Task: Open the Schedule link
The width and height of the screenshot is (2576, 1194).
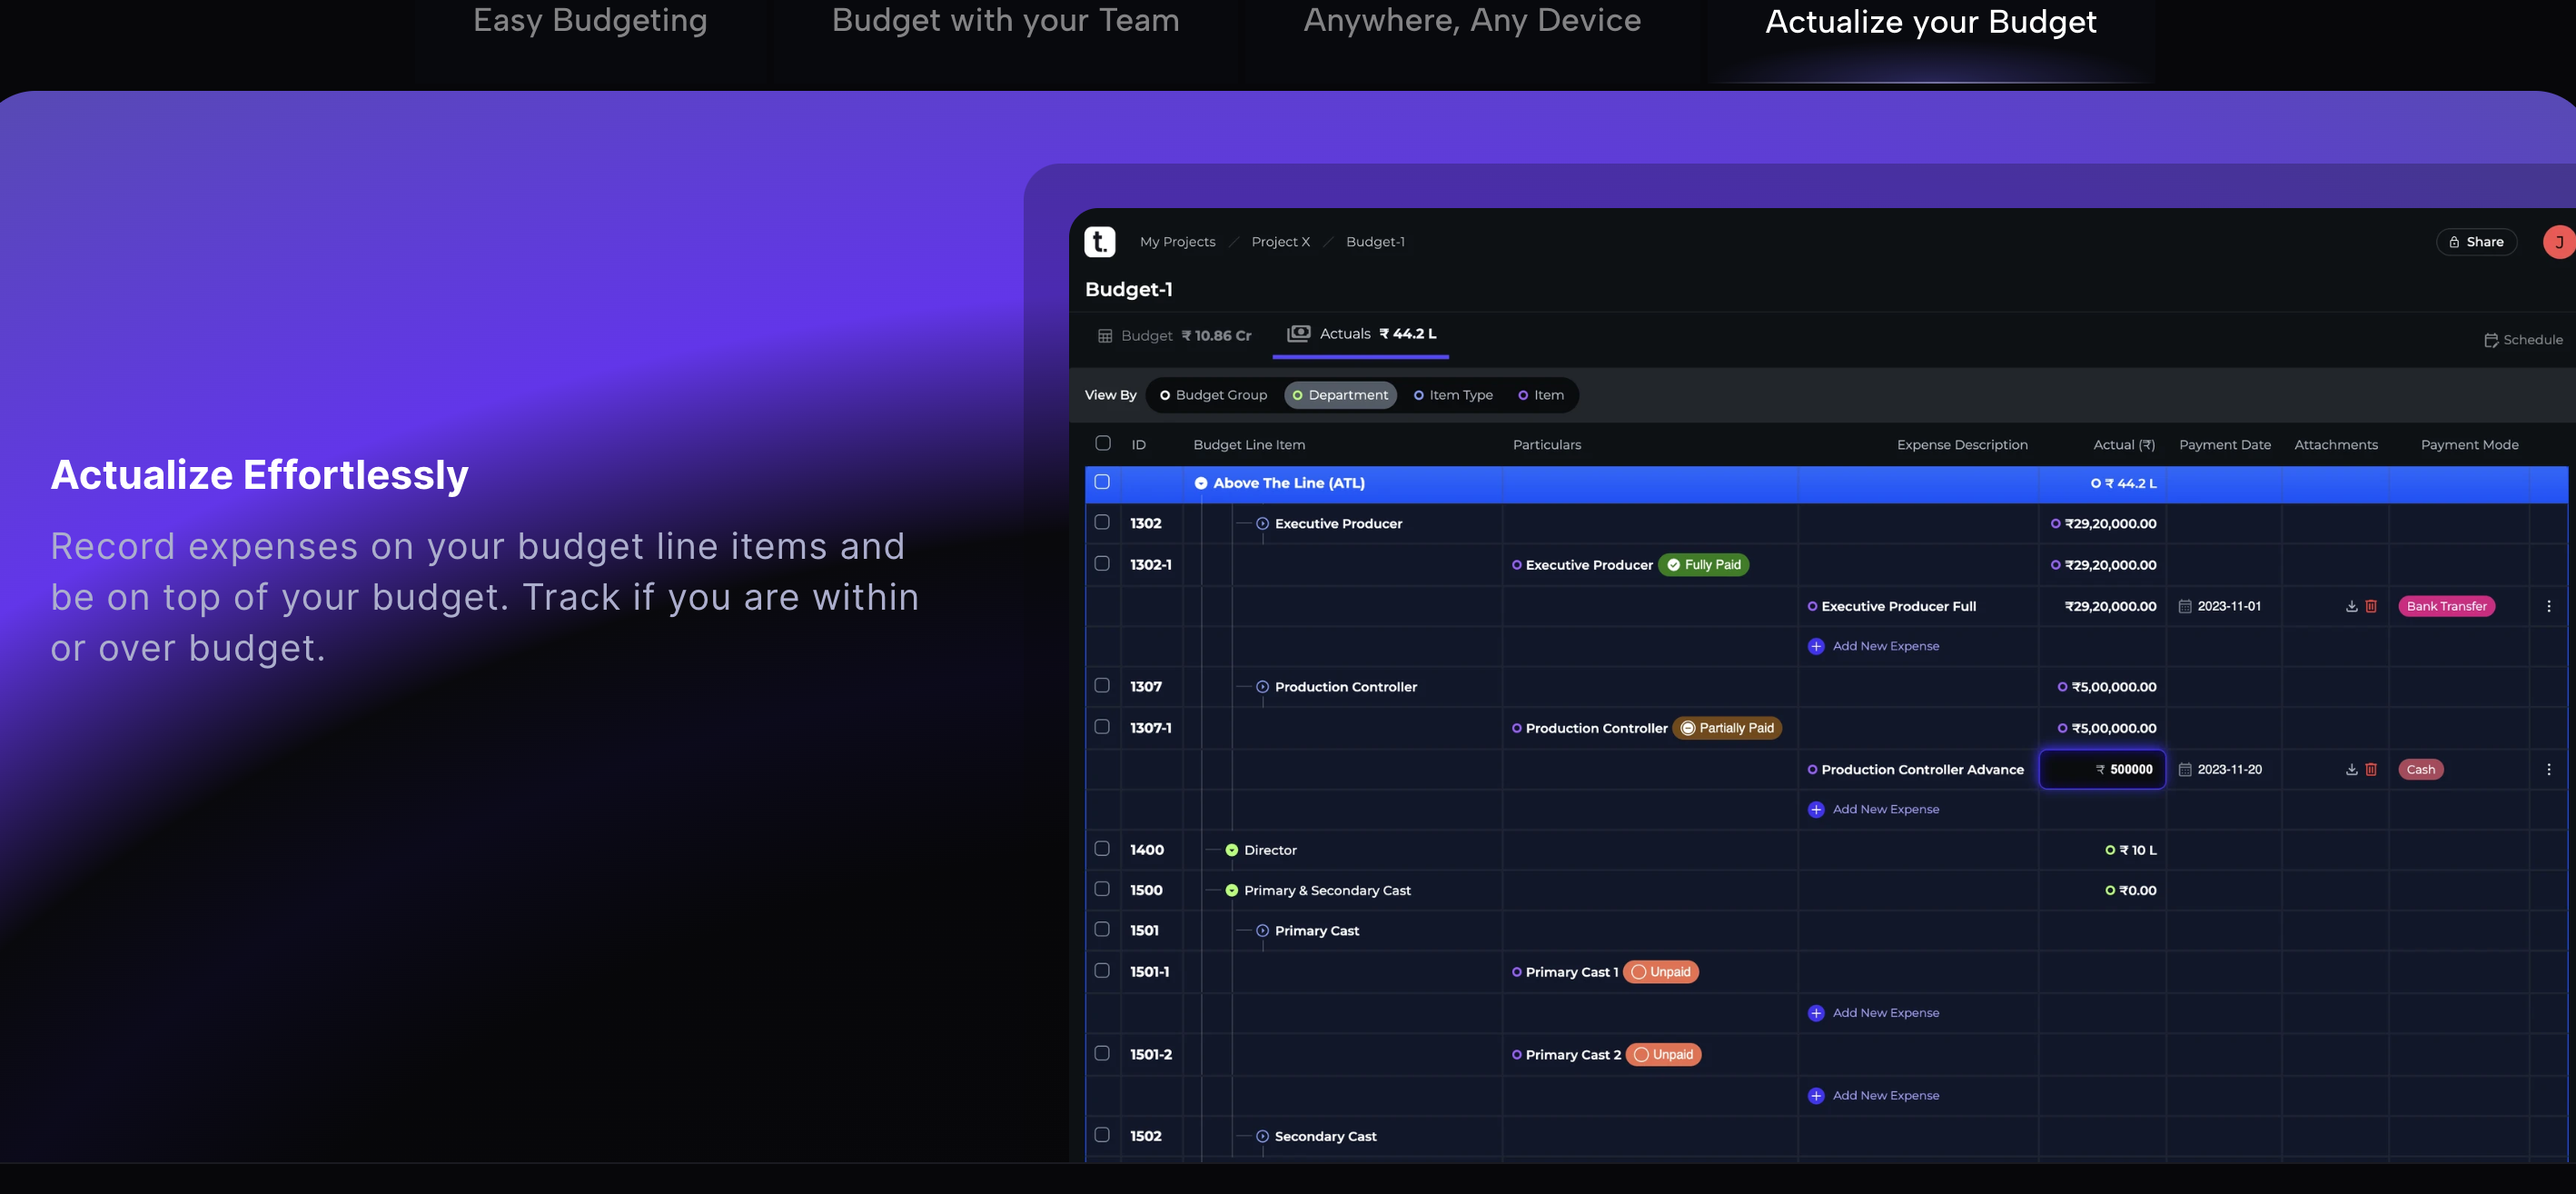Action: 2523,340
